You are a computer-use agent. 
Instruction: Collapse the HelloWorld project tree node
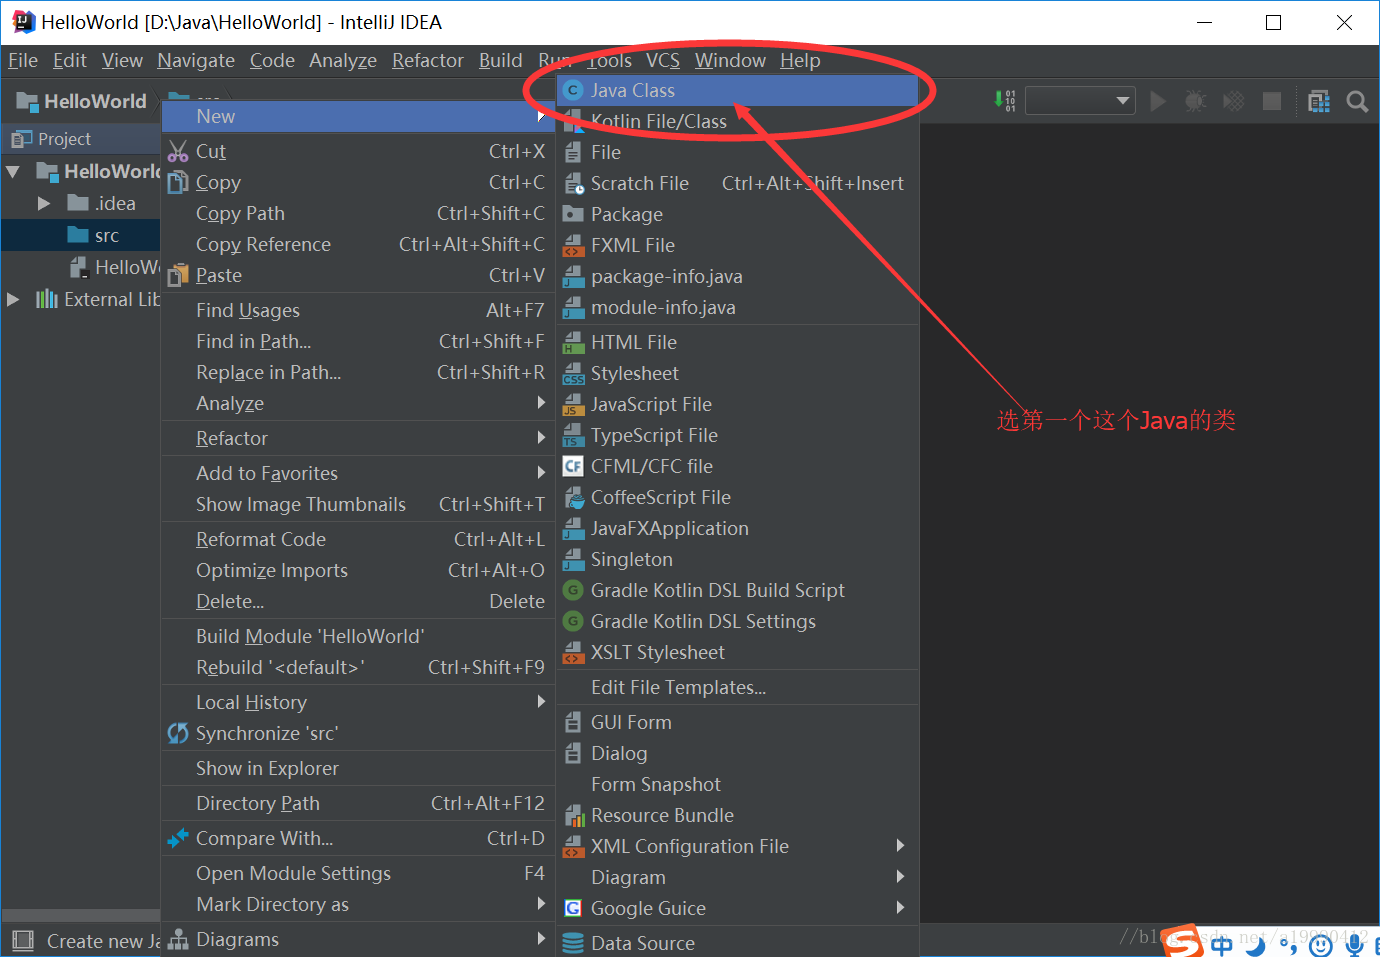click(13, 172)
